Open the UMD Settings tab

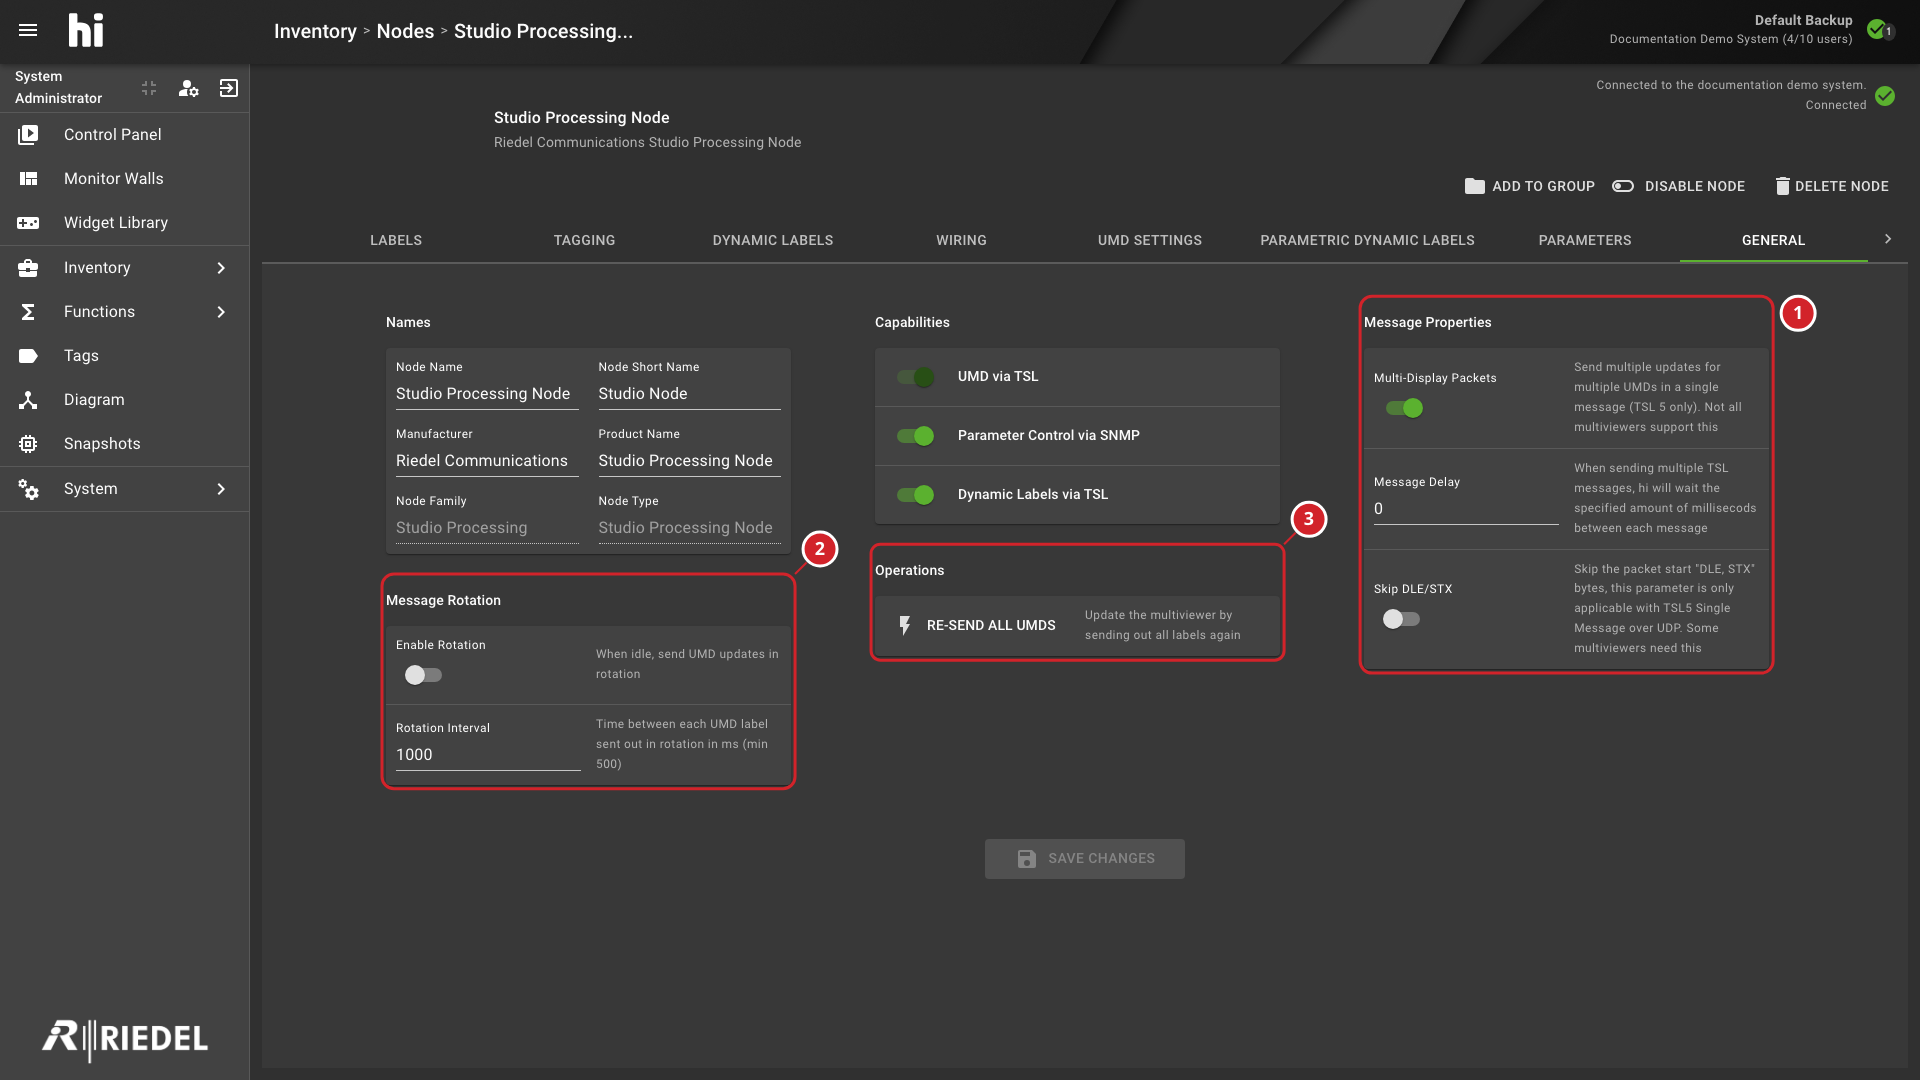(x=1149, y=240)
